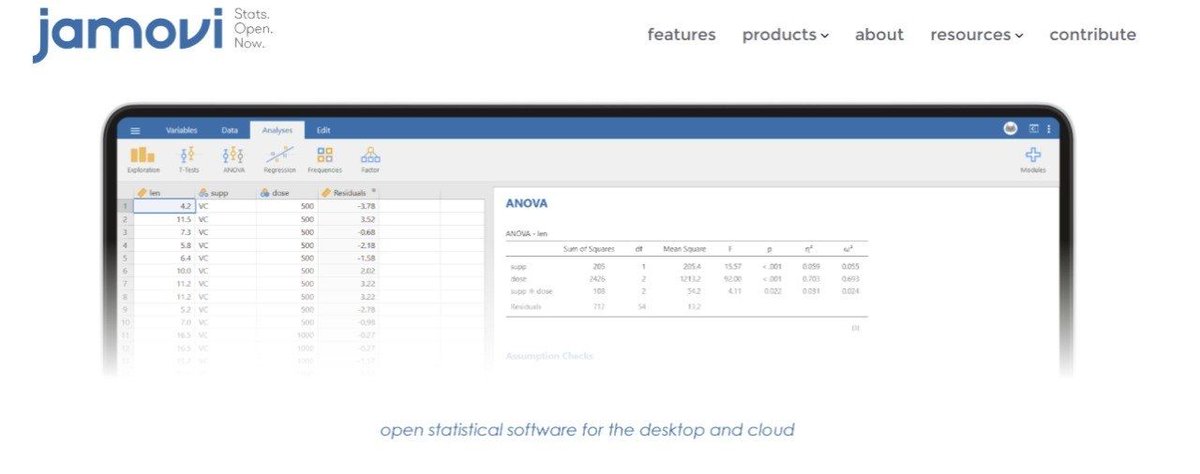Click the vertical dots options icon

click(1048, 129)
